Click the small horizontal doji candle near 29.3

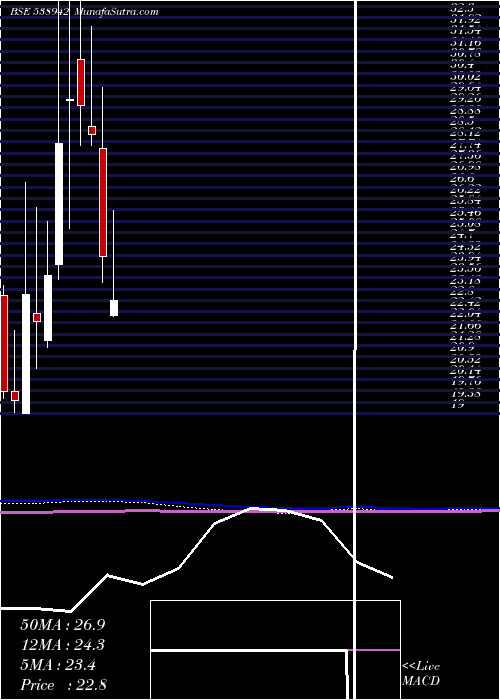(x=70, y=100)
